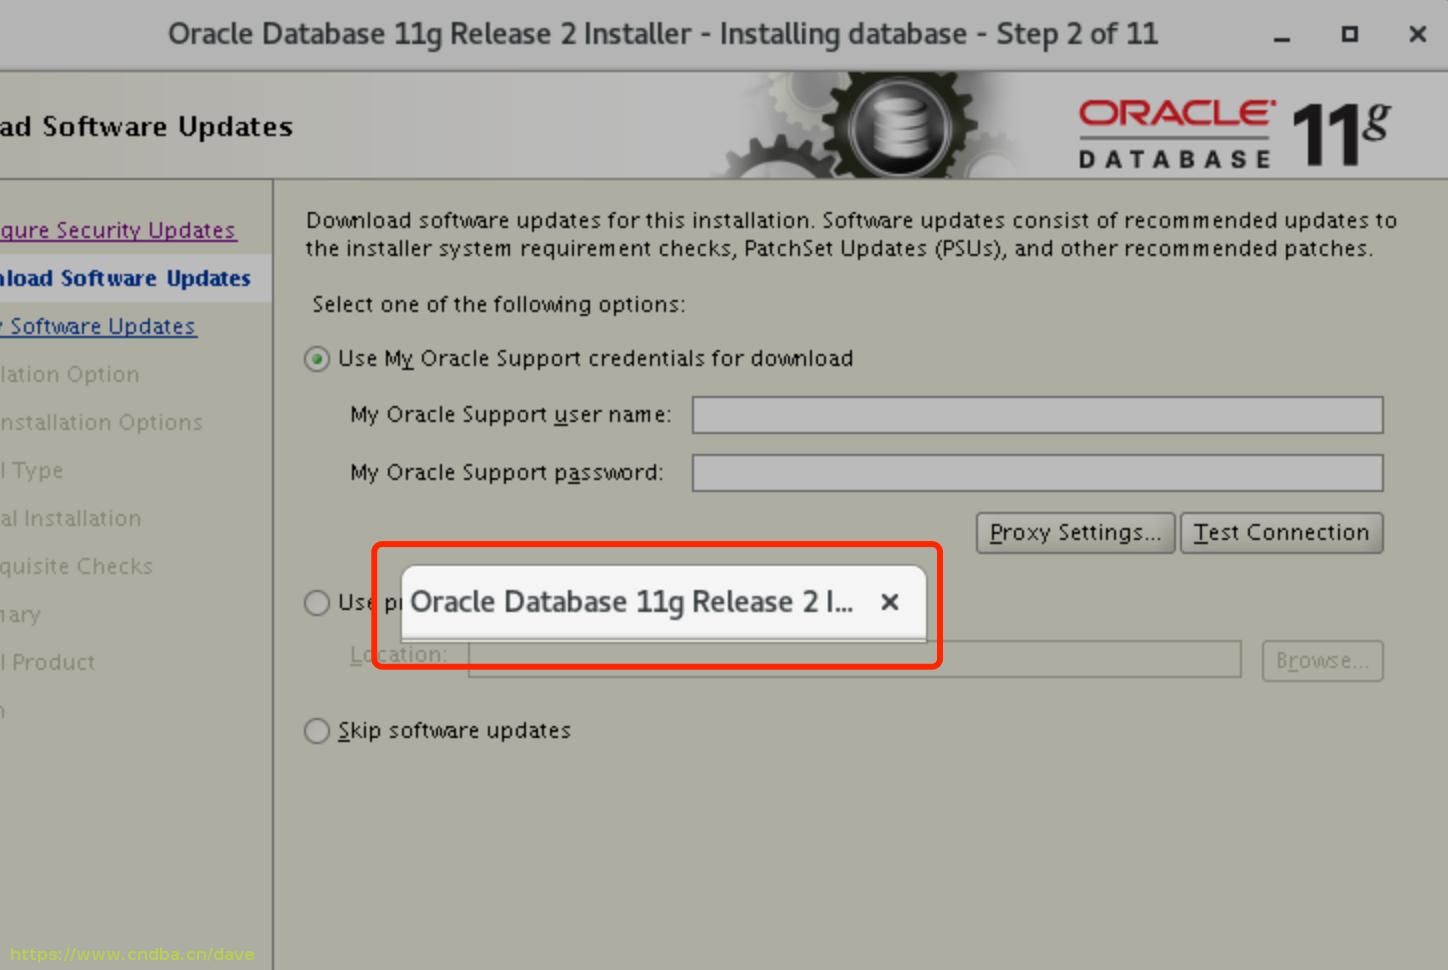Go to Configure Security Updates step
This screenshot has width=1448, height=970.
click(118, 230)
